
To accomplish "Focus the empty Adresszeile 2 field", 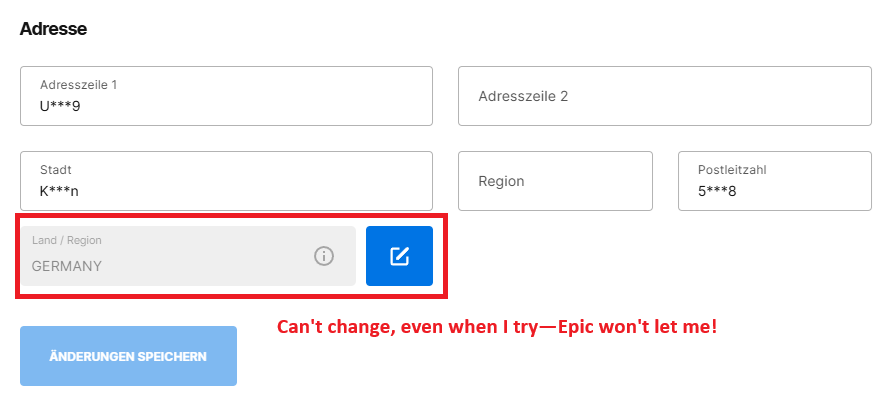I will (x=665, y=96).
